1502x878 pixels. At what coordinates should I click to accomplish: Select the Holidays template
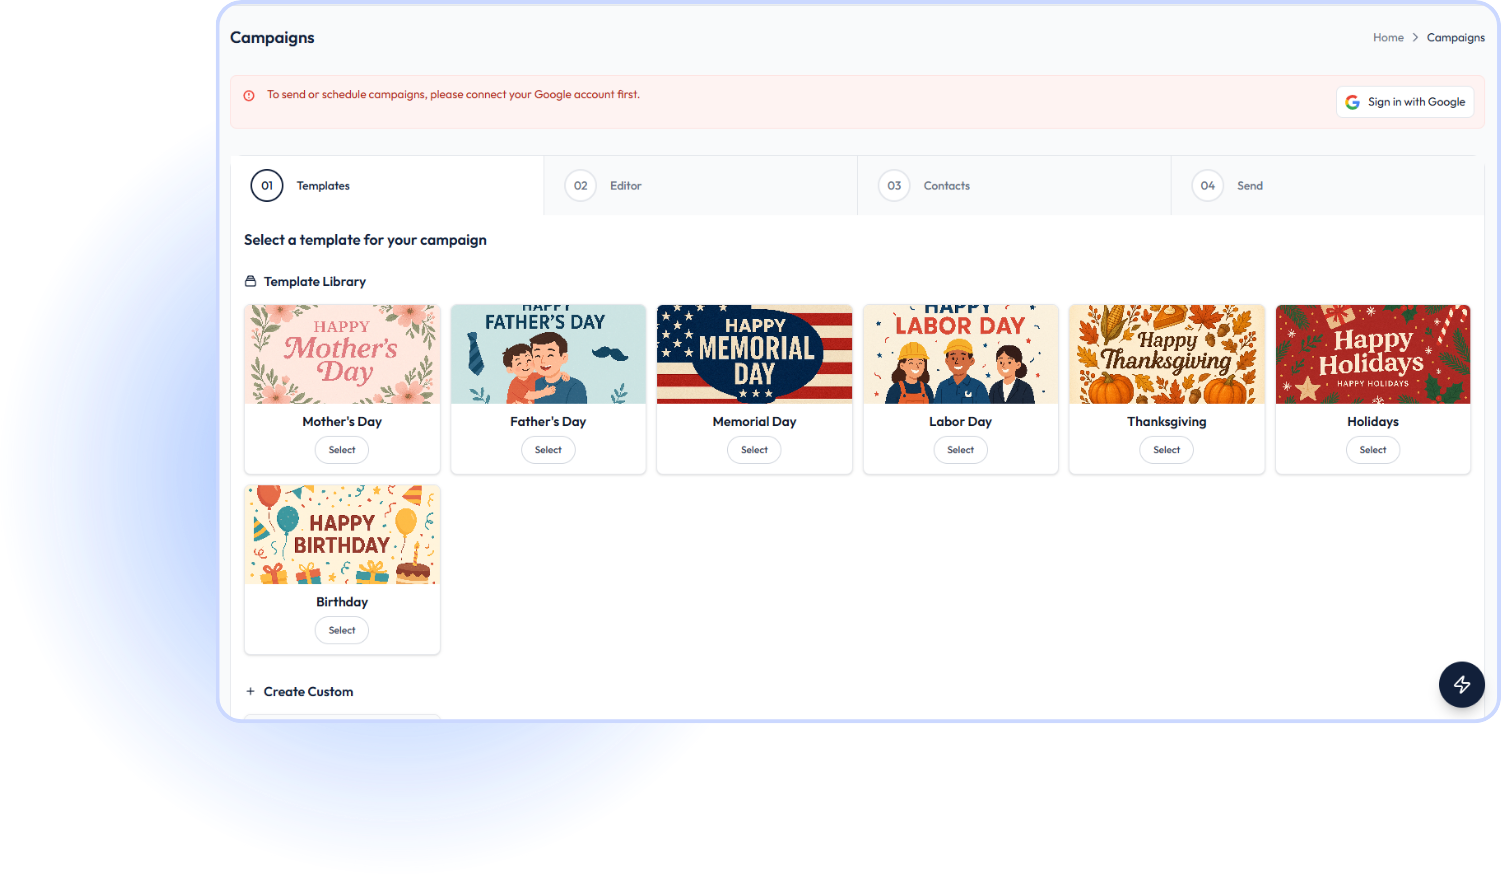(x=1373, y=450)
